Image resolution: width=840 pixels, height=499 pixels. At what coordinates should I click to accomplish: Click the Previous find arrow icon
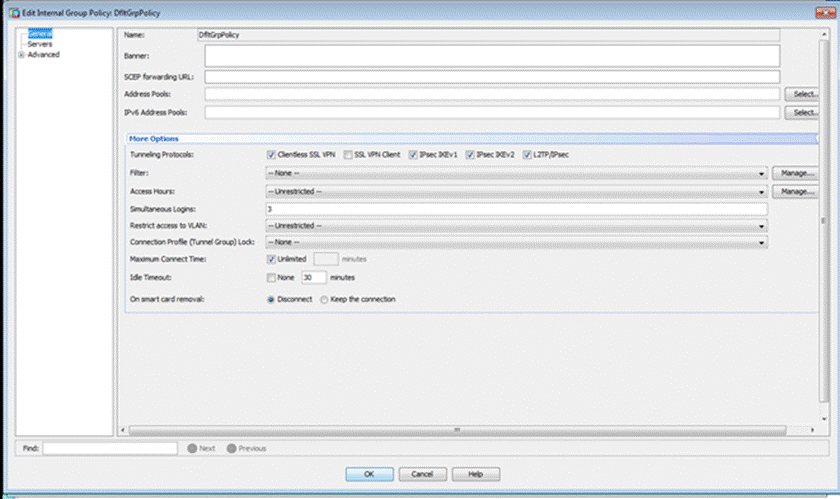tap(232, 448)
